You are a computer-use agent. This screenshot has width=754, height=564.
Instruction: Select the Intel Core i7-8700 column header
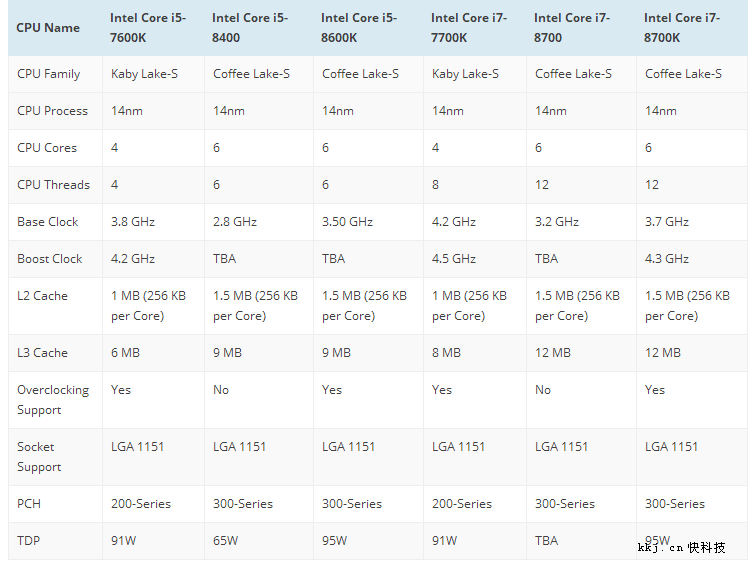(572, 28)
